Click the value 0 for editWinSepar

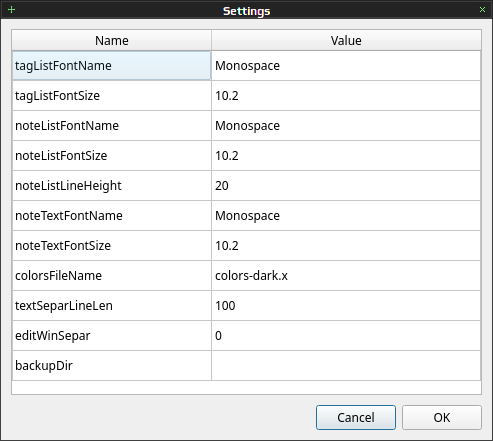click(x=346, y=336)
